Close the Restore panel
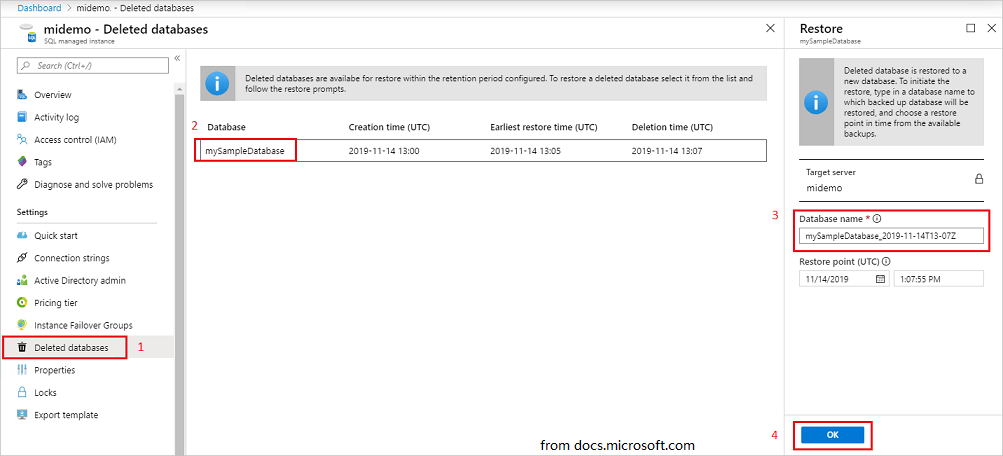 [991, 28]
